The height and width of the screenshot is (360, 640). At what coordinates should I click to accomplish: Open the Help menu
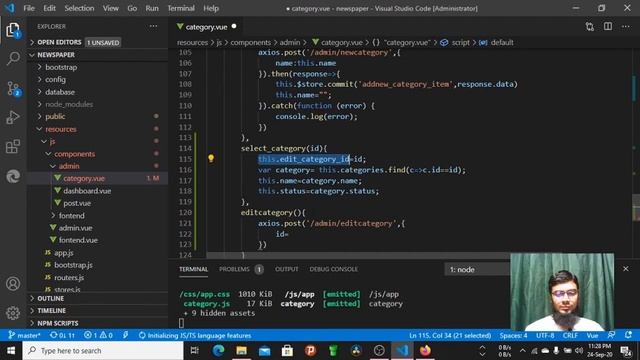click(211, 8)
